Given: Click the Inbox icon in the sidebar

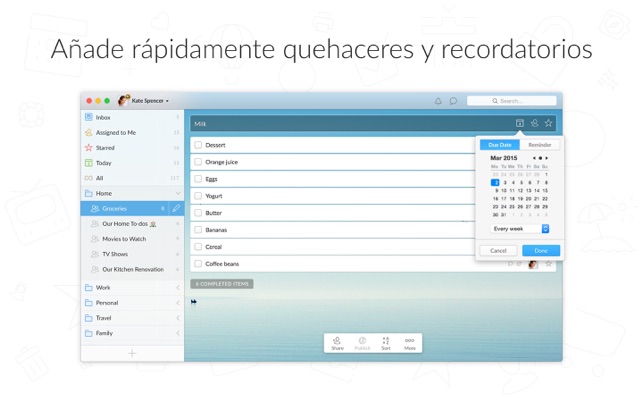Looking at the screenshot, I should 89,117.
